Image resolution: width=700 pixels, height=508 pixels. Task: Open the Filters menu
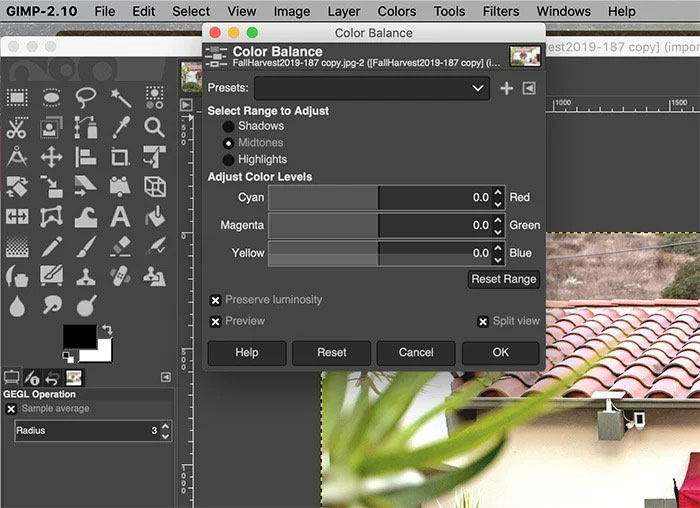tap(502, 11)
